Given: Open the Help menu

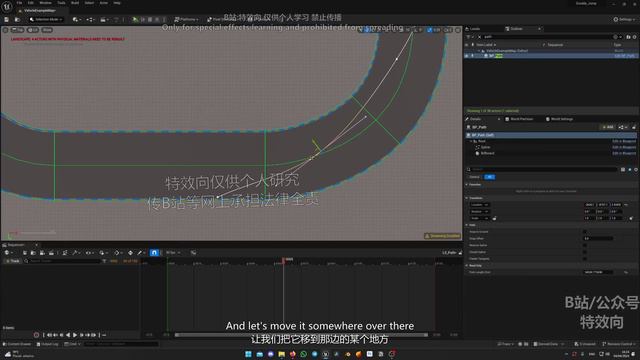Looking at the screenshot, I should (x=117, y=3).
